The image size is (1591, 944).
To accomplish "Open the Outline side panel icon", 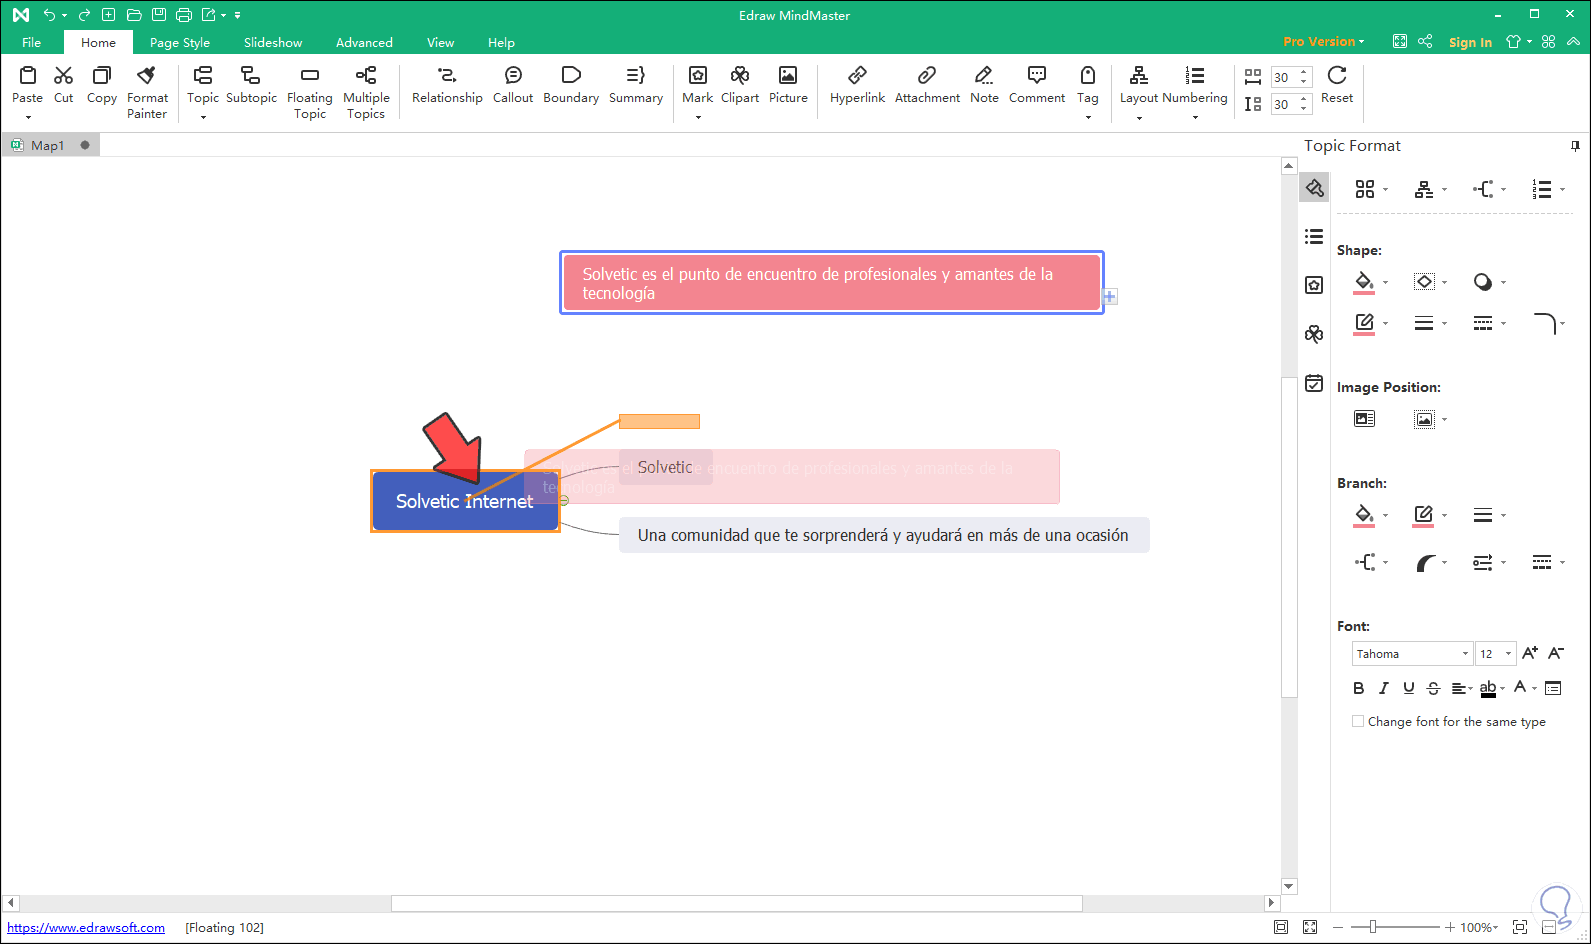I will pyautogui.click(x=1314, y=237).
